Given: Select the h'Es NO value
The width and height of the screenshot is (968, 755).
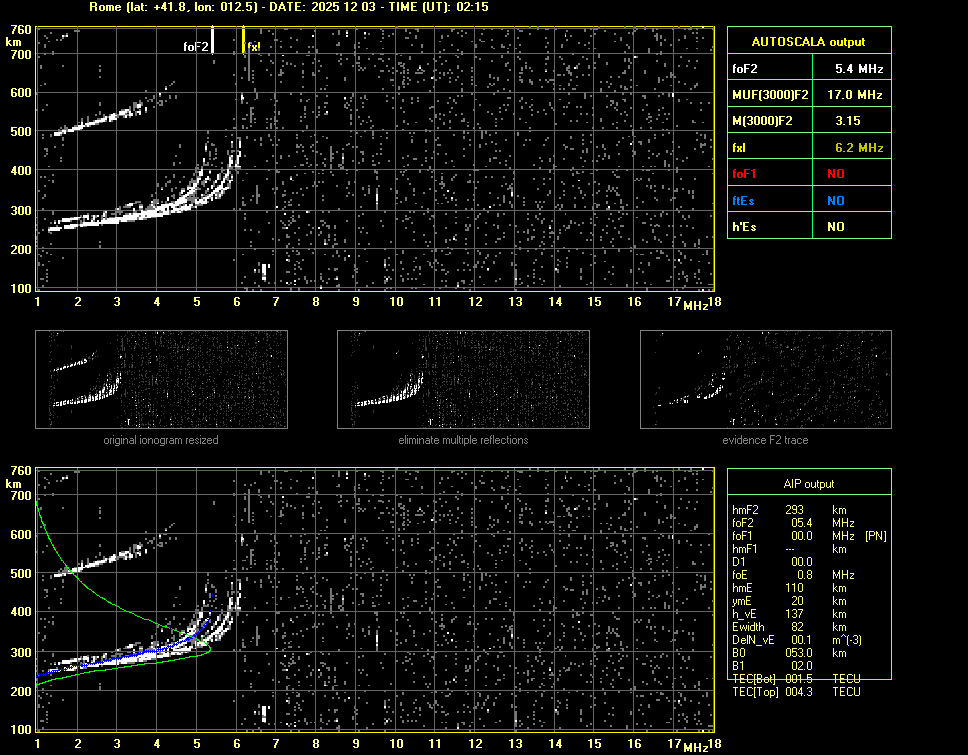Looking at the screenshot, I should click(835, 227).
